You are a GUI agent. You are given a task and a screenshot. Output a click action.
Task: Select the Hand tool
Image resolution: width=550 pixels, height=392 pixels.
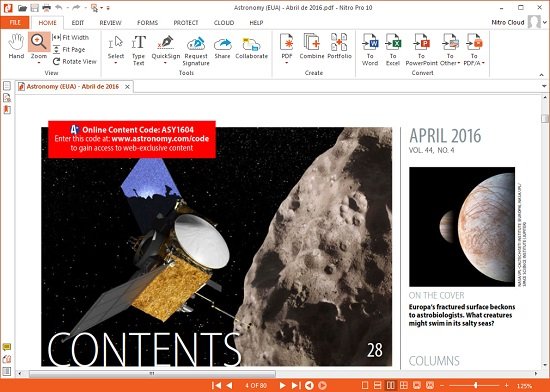[16, 46]
